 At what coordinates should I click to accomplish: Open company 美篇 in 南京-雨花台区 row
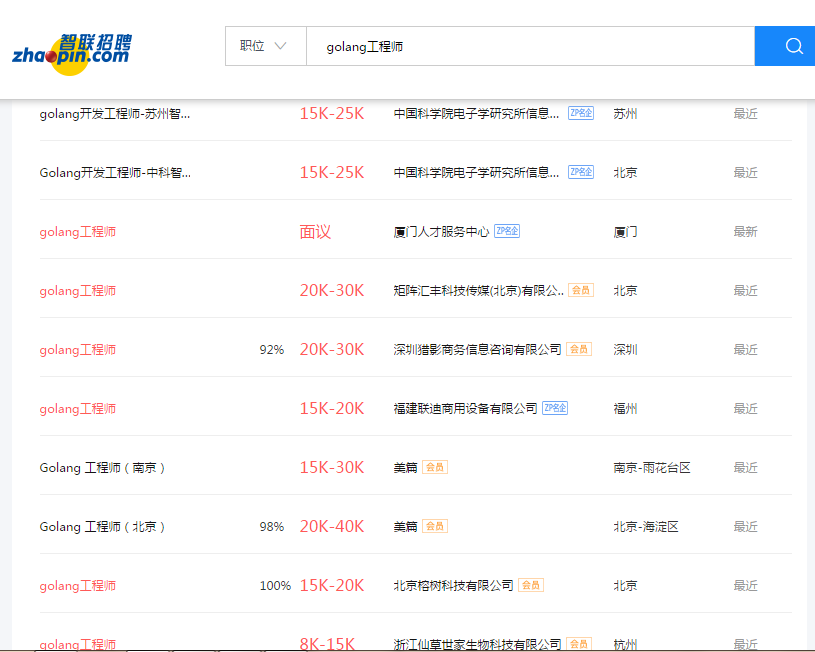[x=405, y=468]
